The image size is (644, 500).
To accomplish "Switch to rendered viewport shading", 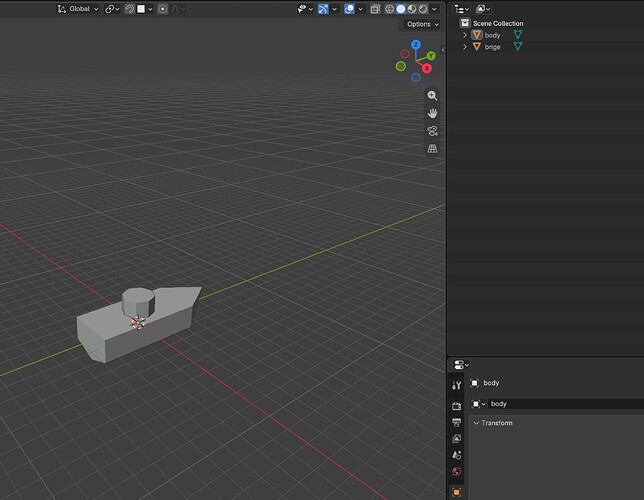I will [x=423, y=9].
